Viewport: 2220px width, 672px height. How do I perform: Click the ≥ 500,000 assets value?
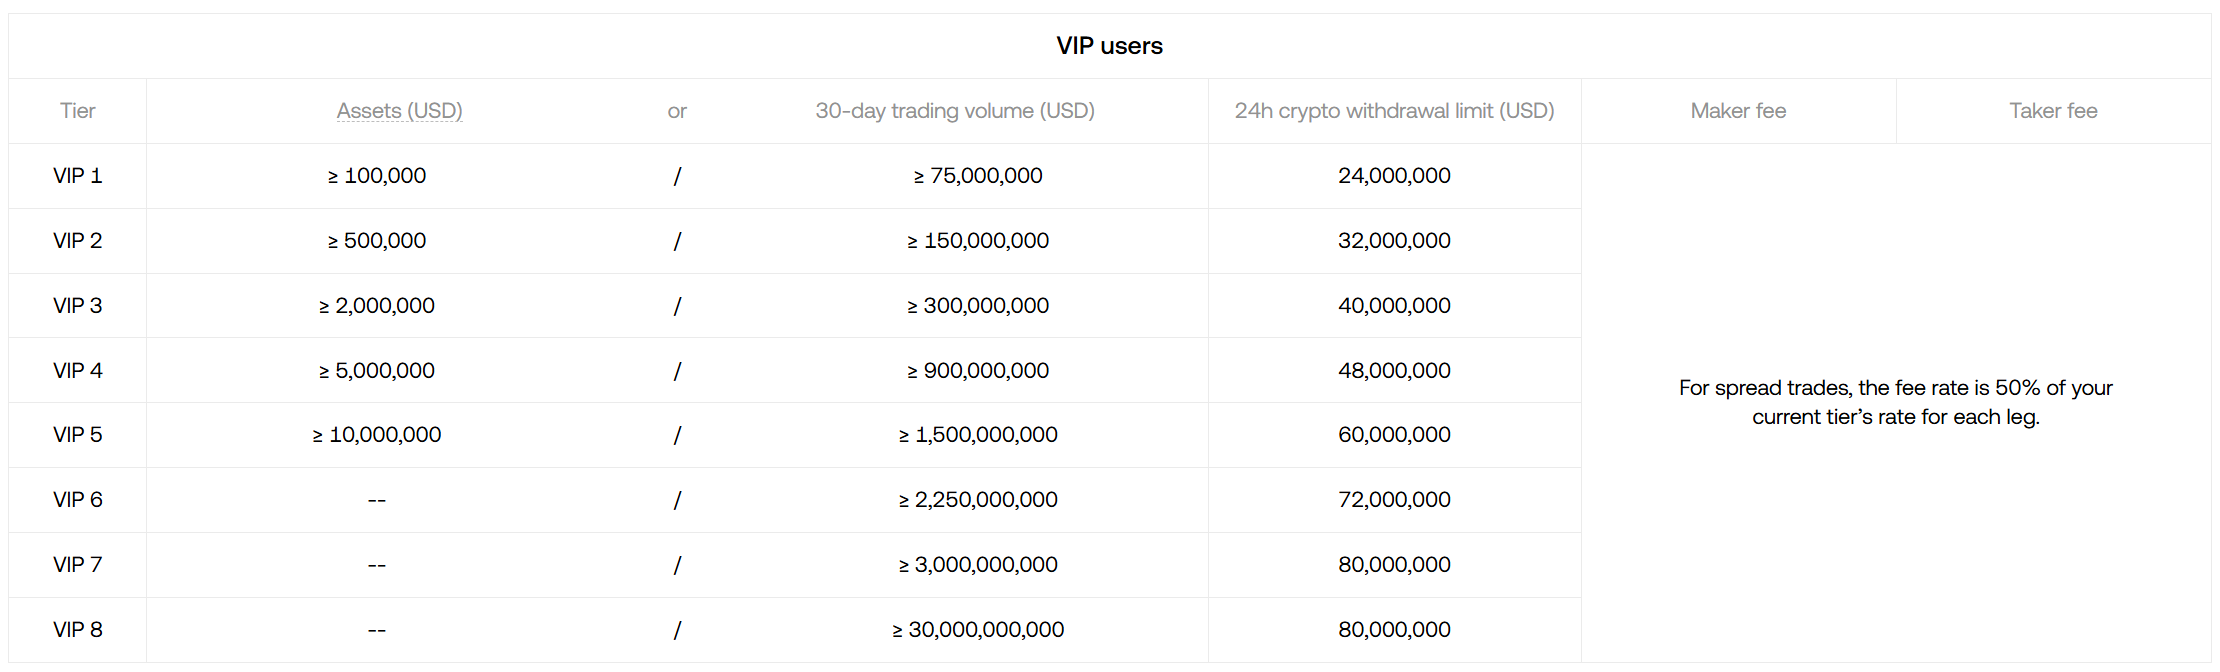point(377,241)
